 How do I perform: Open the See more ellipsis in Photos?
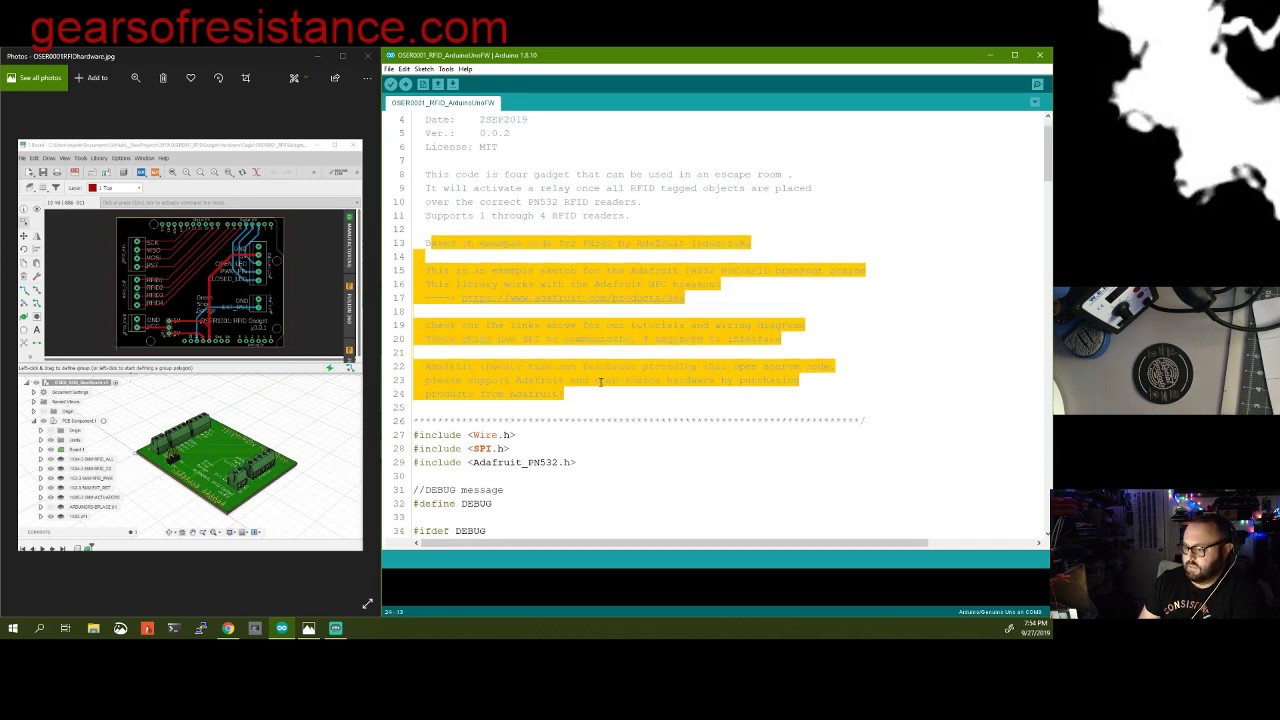pos(366,78)
